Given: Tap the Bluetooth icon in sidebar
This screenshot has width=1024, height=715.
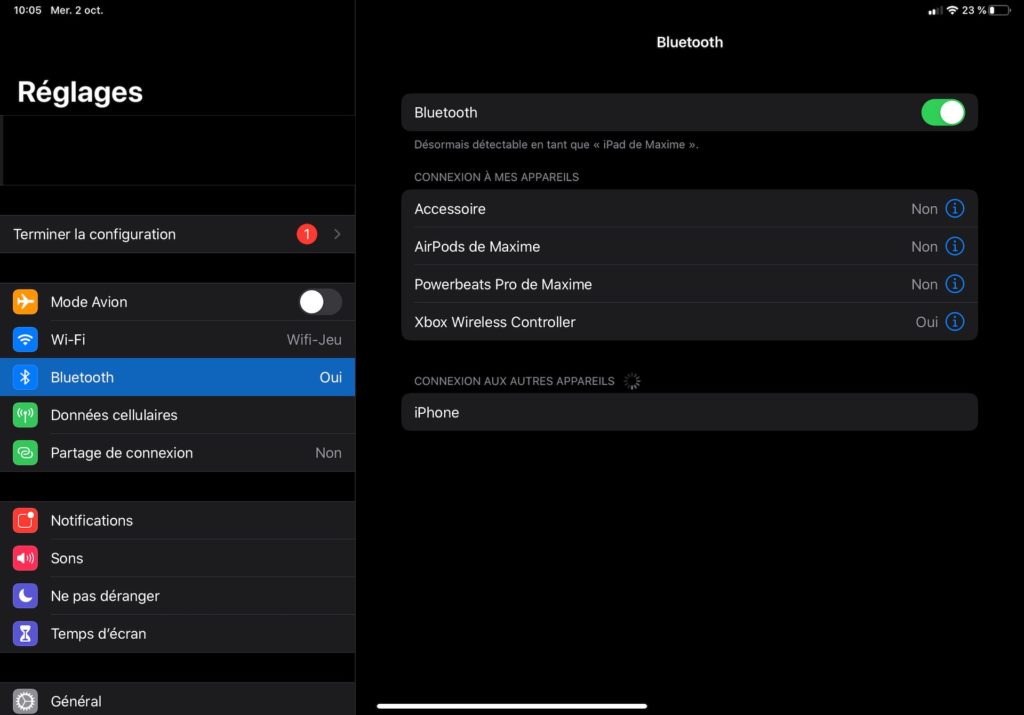Looking at the screenshot, I should point(25,377).
